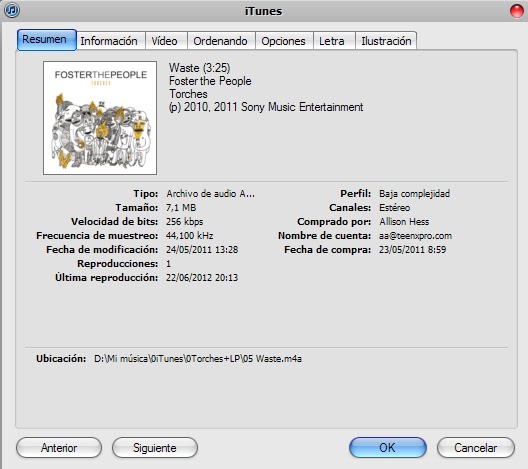Click the 'Reproducciones:' label
The width and height of the screenshot is (528, 469).
point(118,264)
